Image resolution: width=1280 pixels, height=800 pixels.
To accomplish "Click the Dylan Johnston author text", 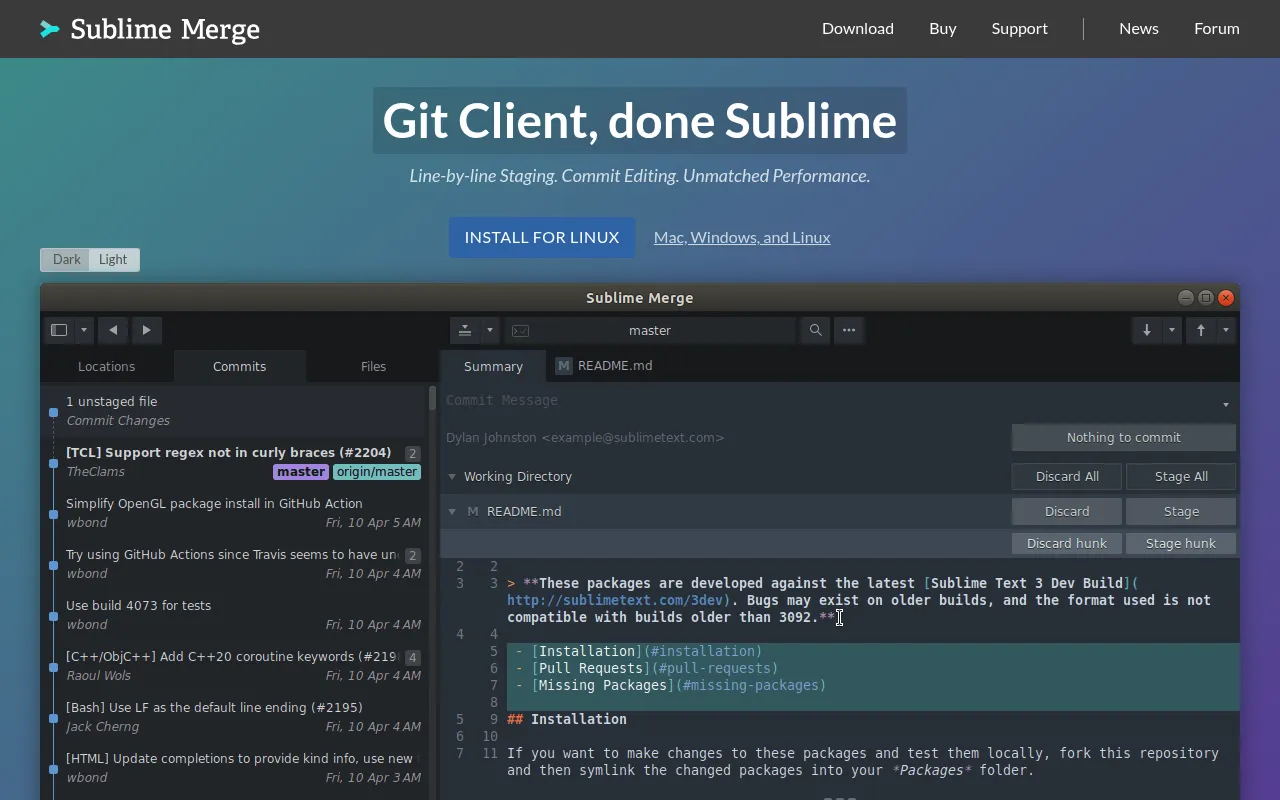I will click(585, 437).
